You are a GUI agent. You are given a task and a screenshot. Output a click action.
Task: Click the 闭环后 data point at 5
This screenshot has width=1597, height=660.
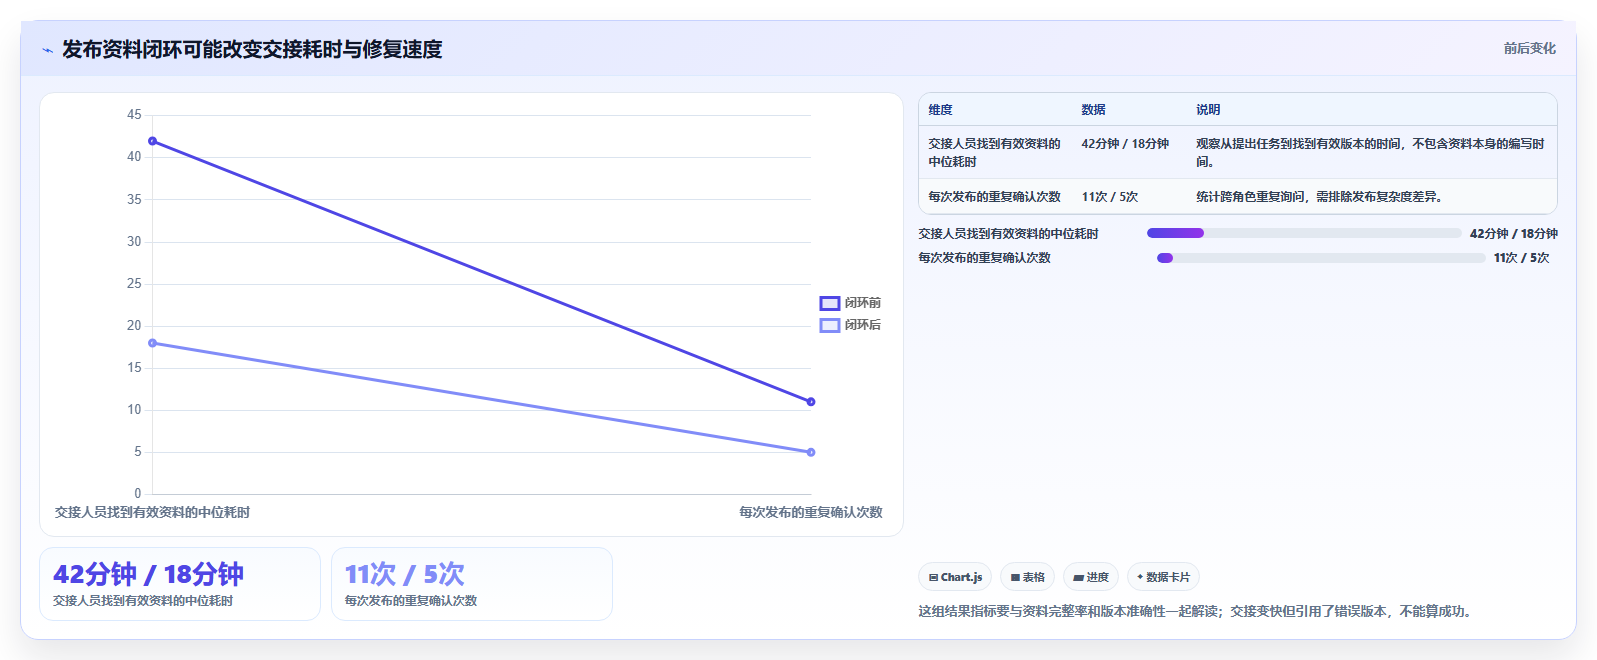coord(811,452)
